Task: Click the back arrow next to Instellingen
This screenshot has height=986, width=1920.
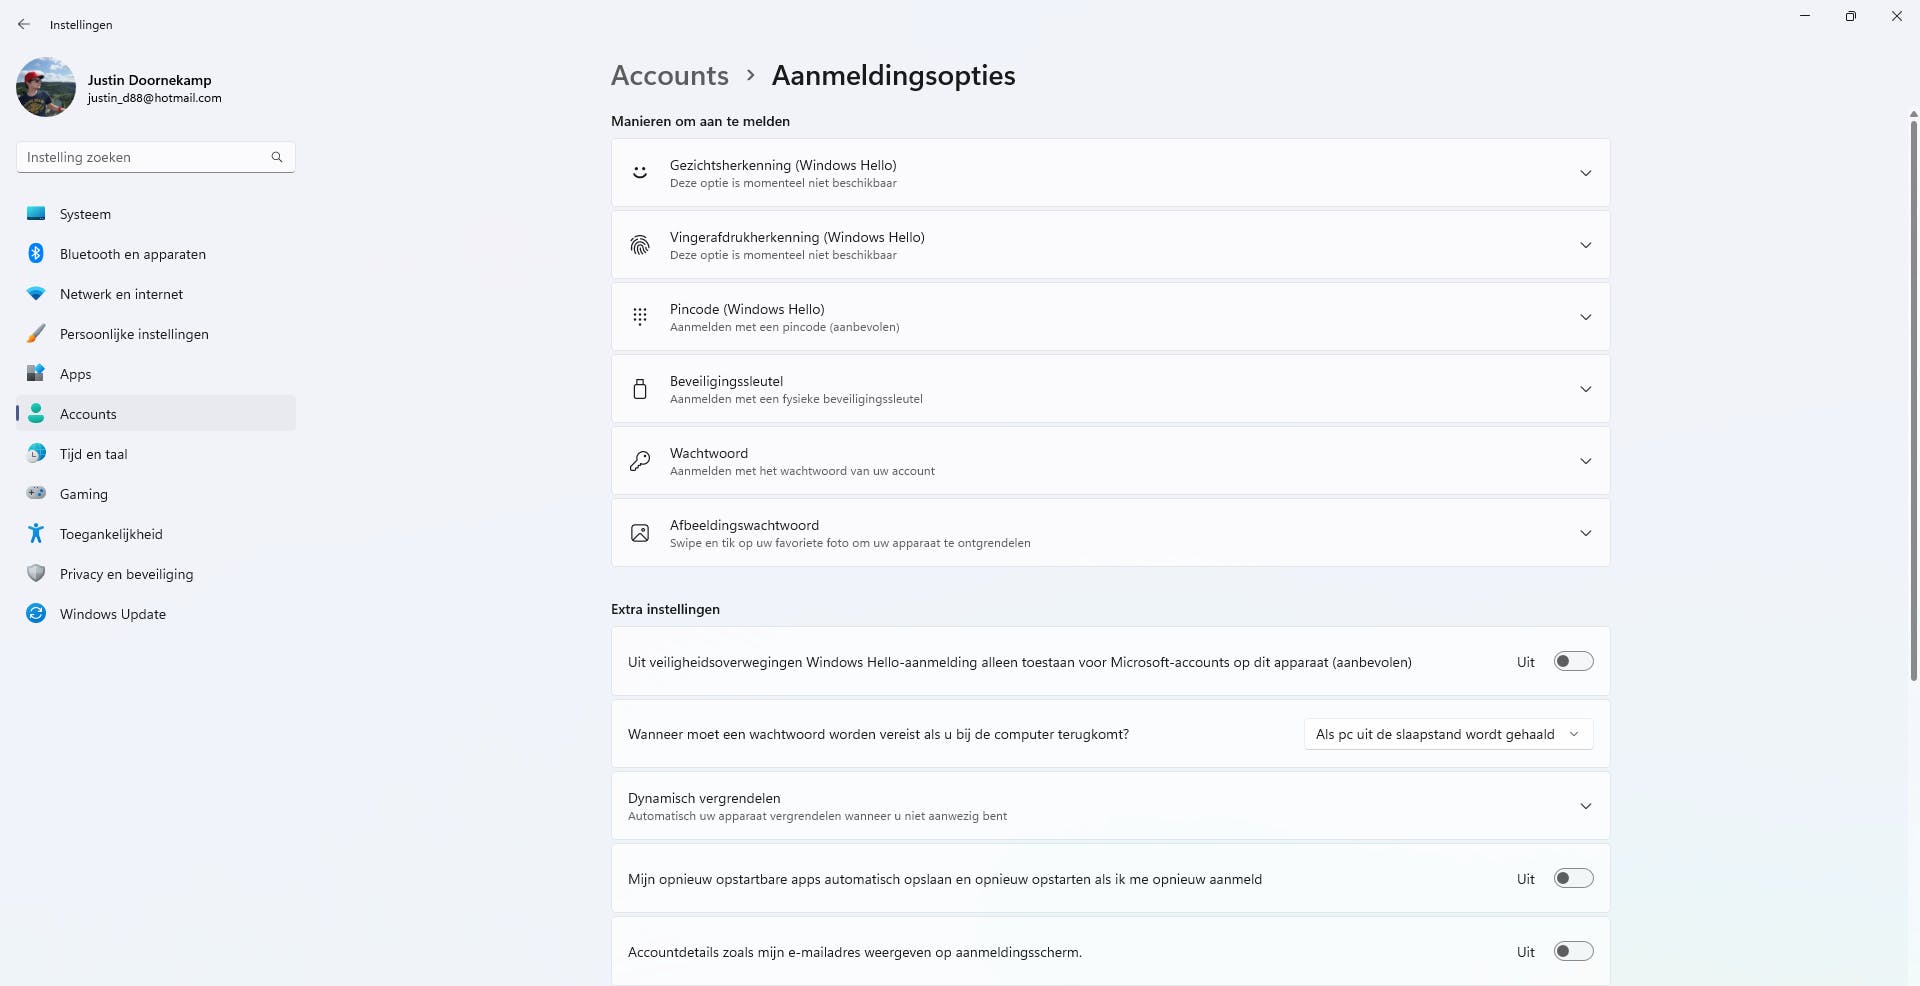Action: tap(24, 24)
